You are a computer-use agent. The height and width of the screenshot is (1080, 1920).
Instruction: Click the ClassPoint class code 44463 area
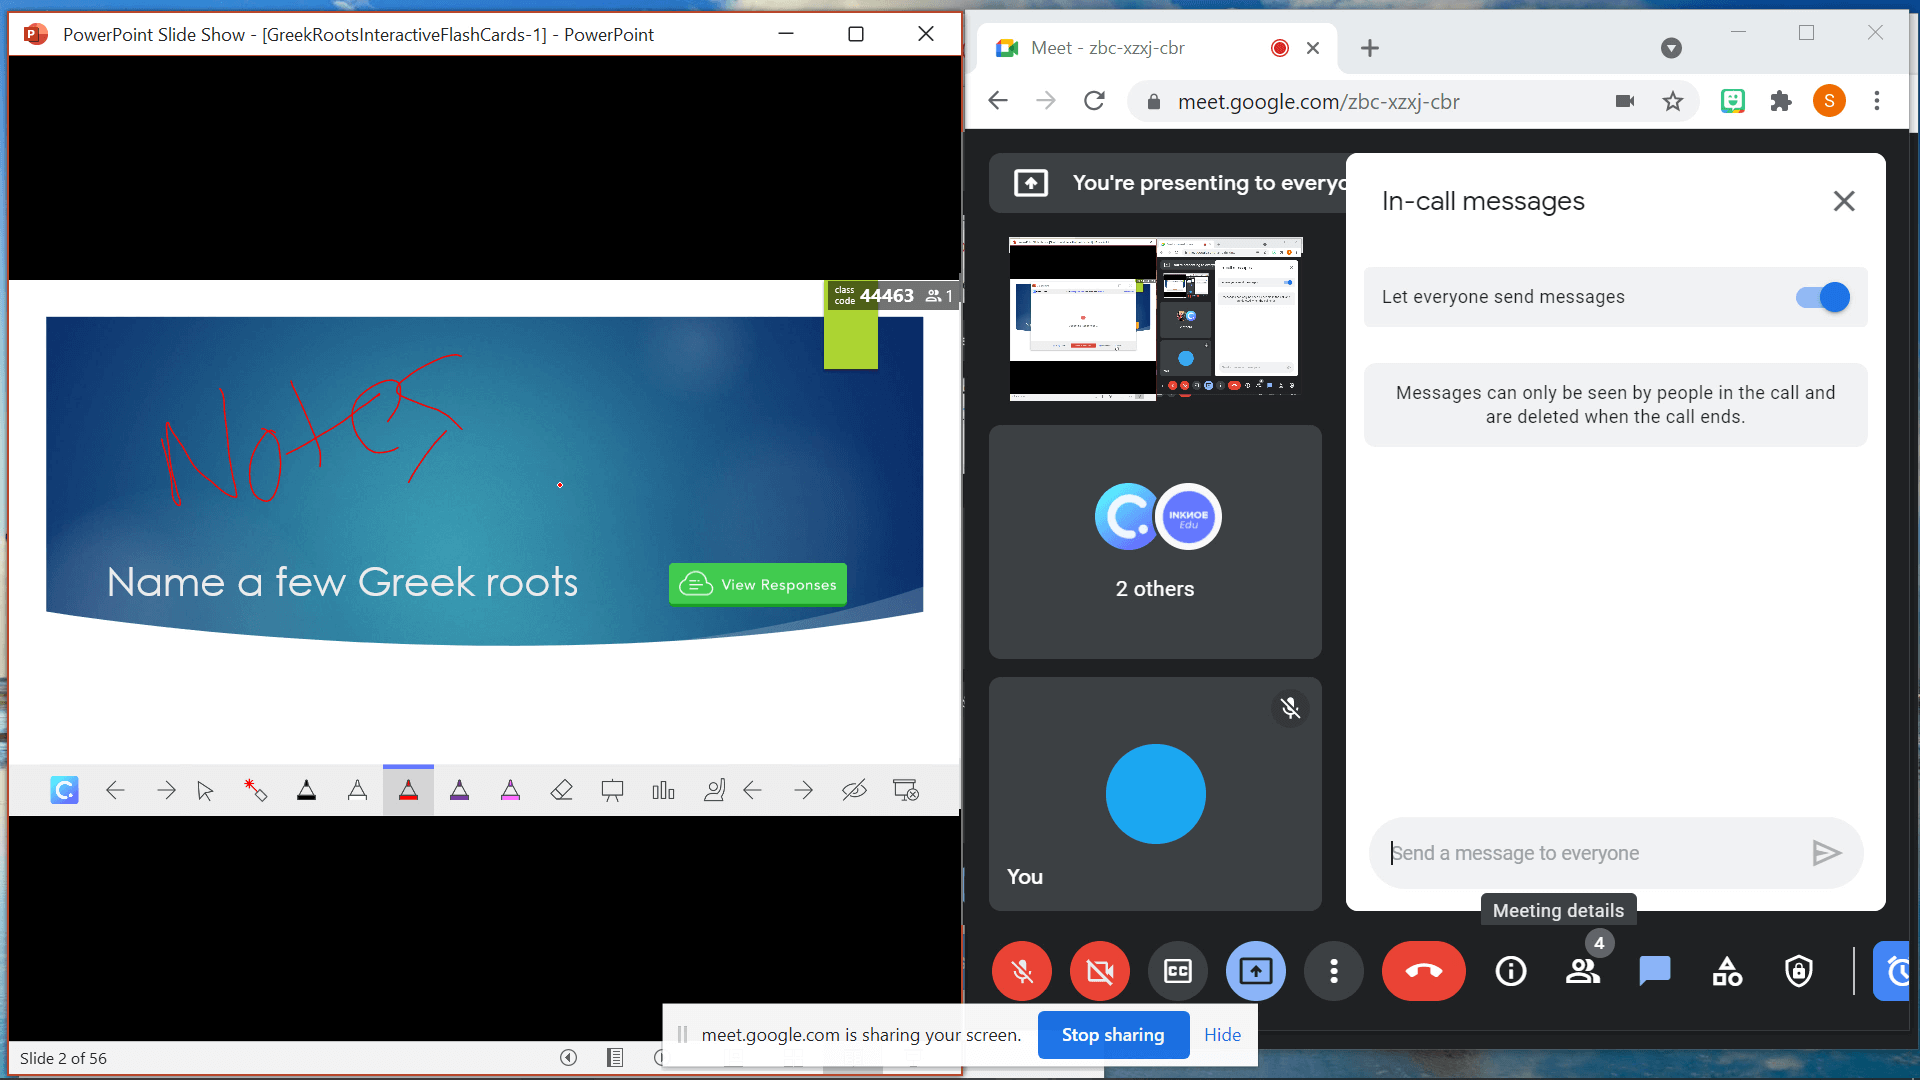click(x=886, y=295)
